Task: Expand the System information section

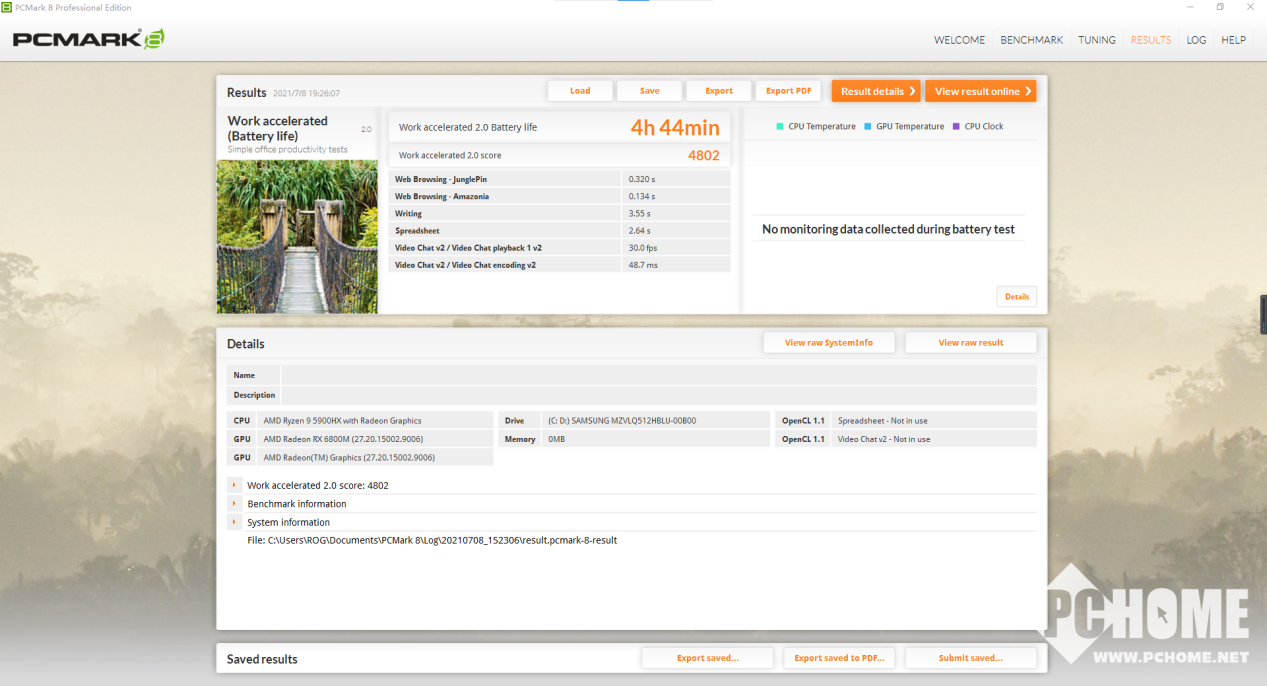Action: click(x=233, y=522)
